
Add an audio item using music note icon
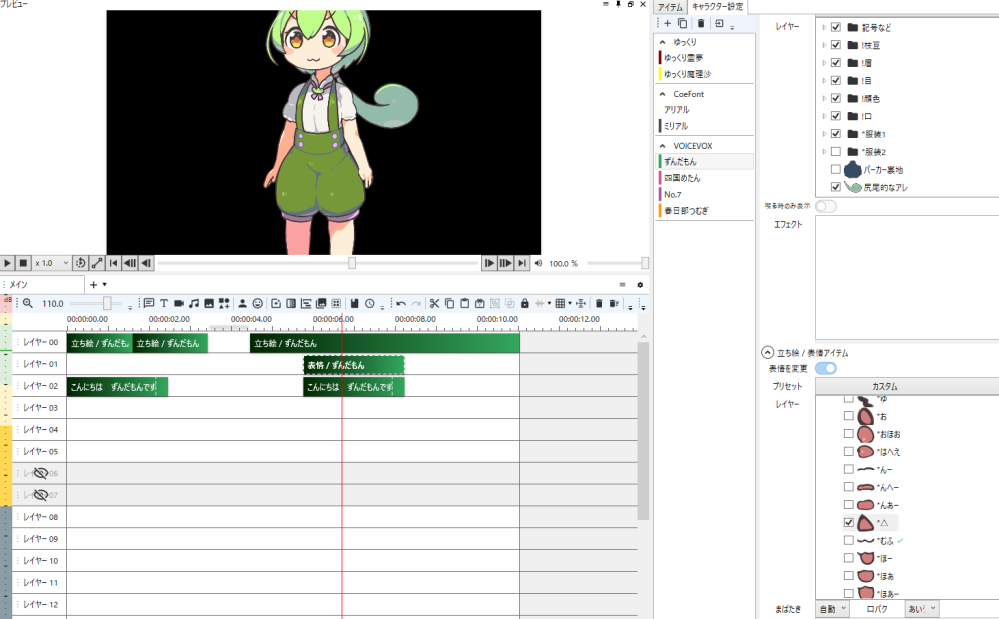tap(194, 304)
